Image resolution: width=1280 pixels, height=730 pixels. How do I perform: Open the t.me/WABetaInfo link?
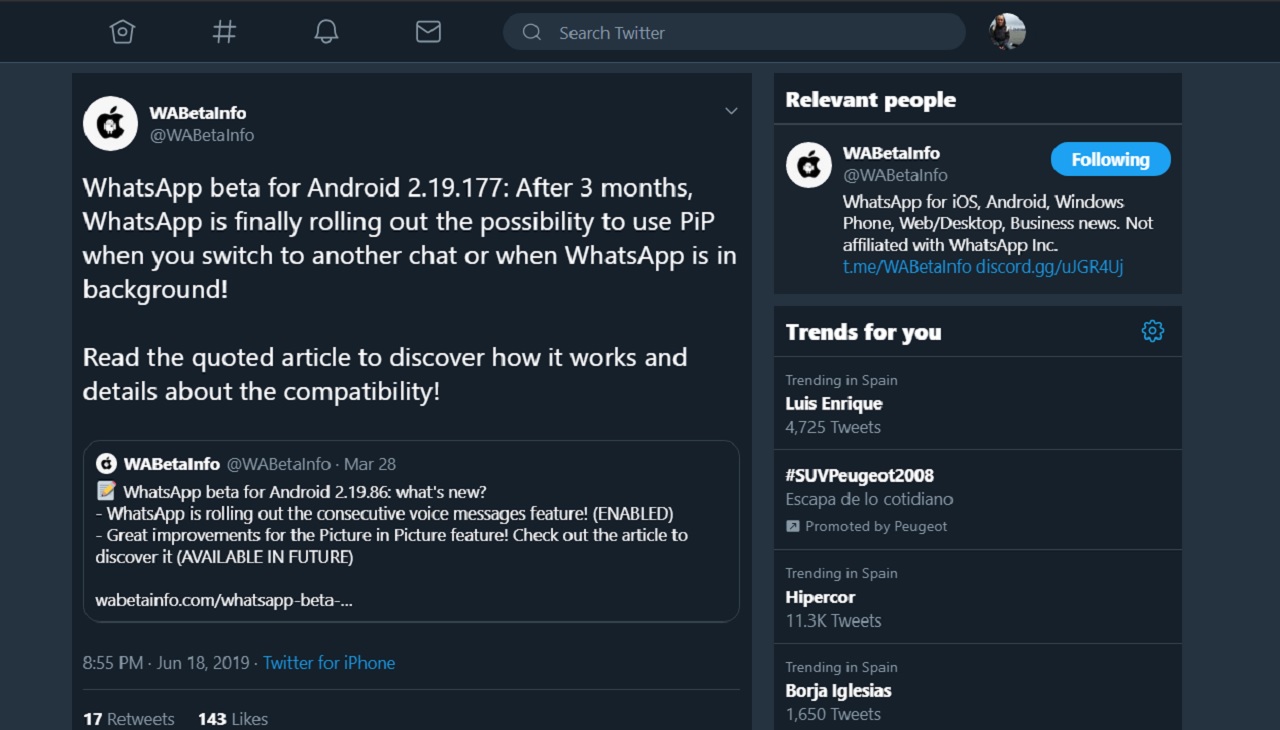coord(906,267)
